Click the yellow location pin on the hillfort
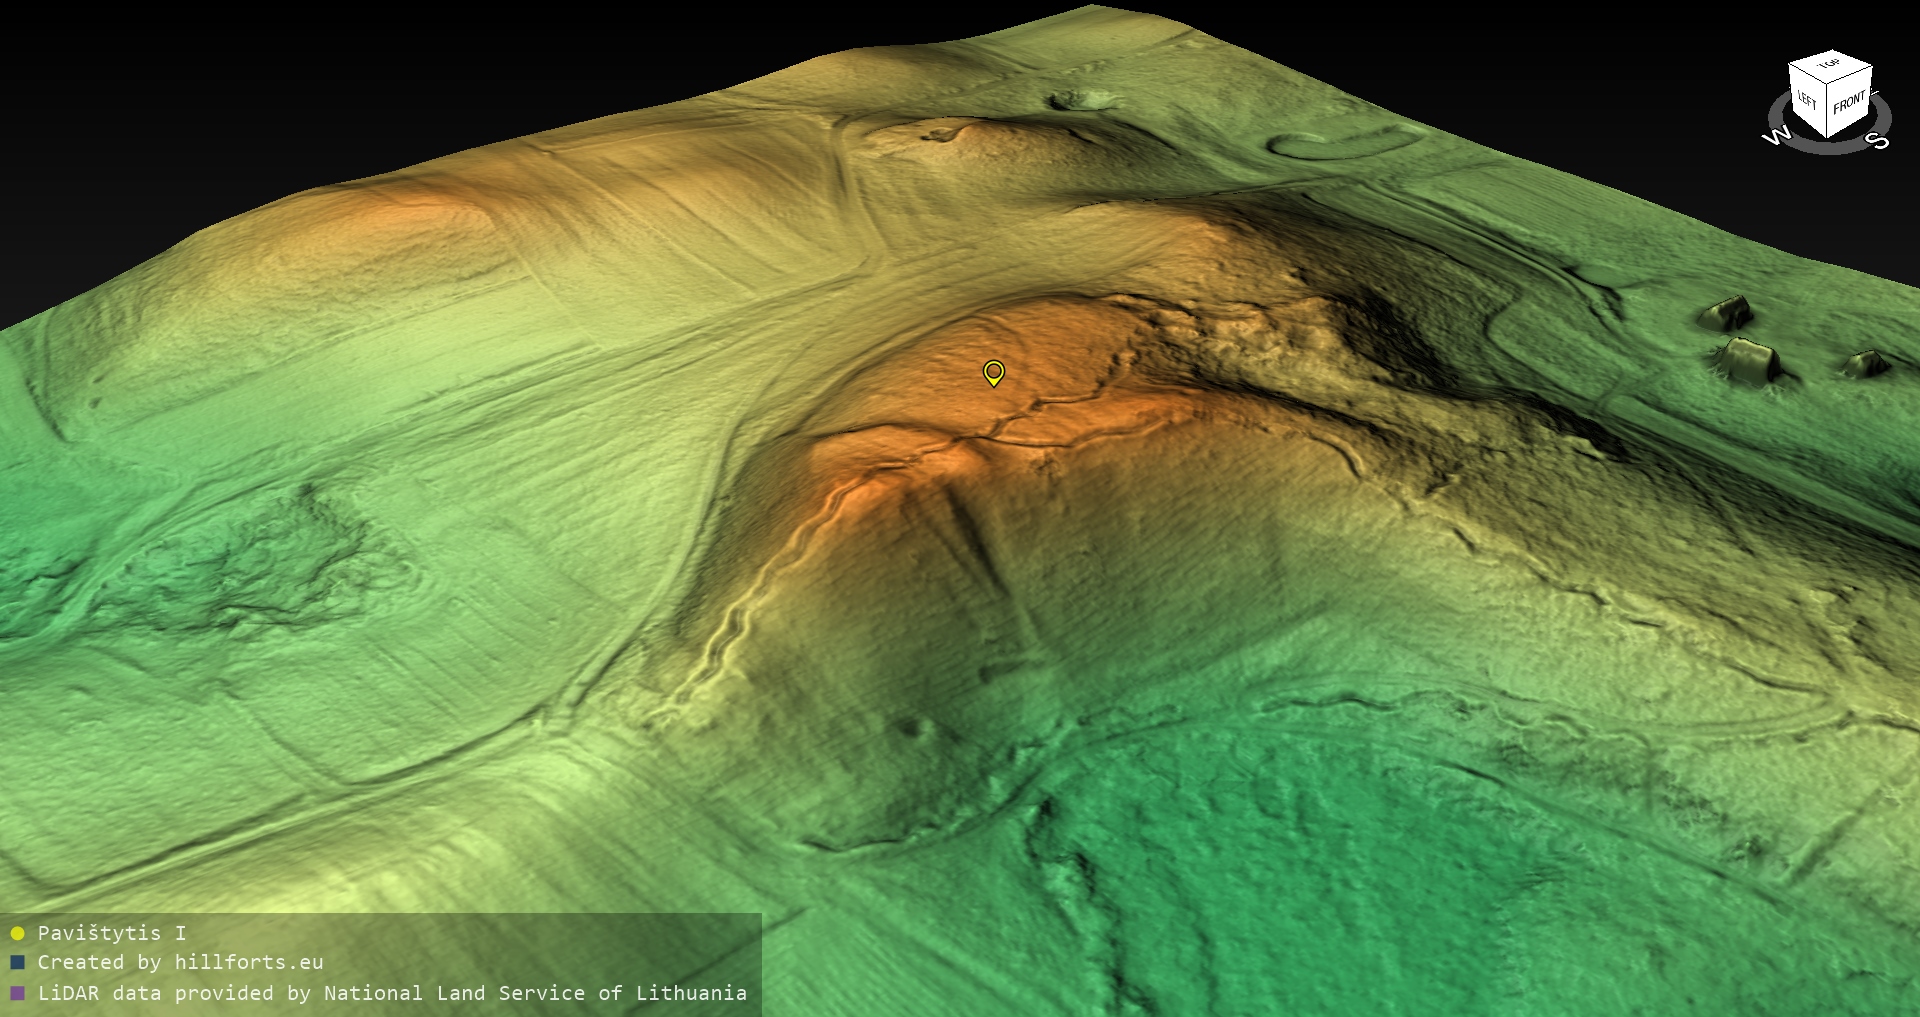 [x=993, y=372]
